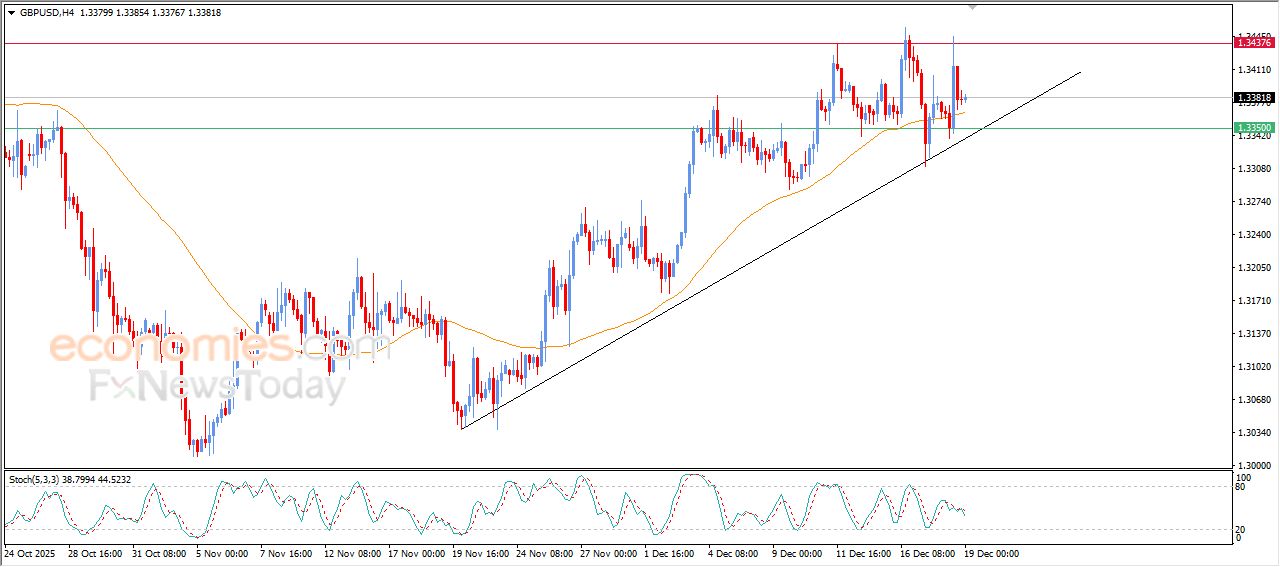Click the 1.32400 price scale label
The image size is (1280, 567).
coord(1254,235)
